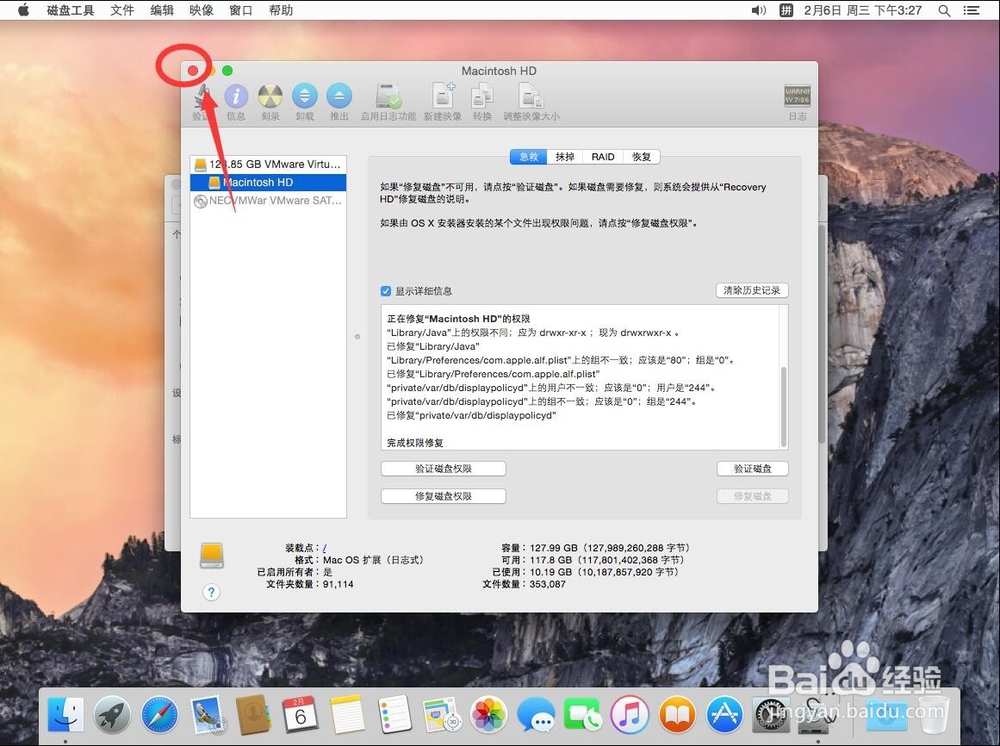Click the help question mark icon
Screen dimensions: 1000x746
click(x=210, y=592)
